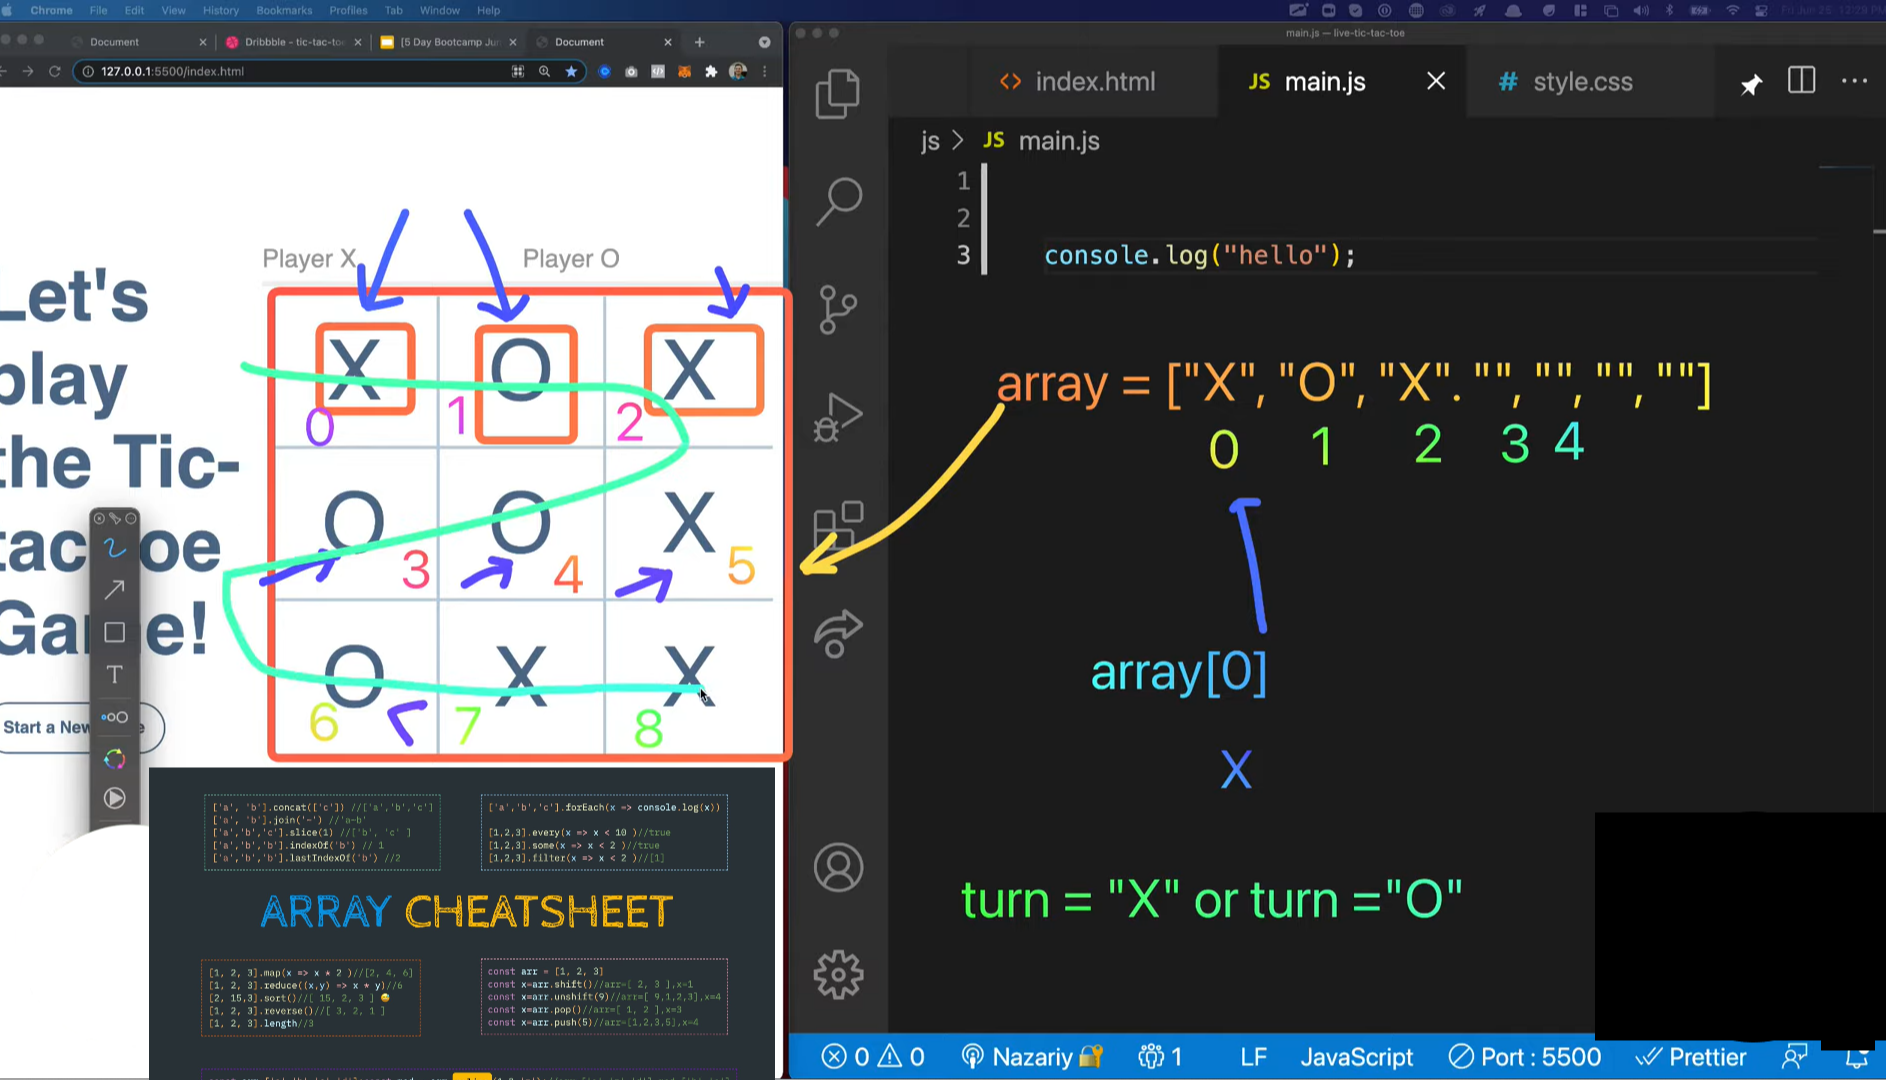
Task: Open the Source Control panel in VS Code
Action: [839, 310]
